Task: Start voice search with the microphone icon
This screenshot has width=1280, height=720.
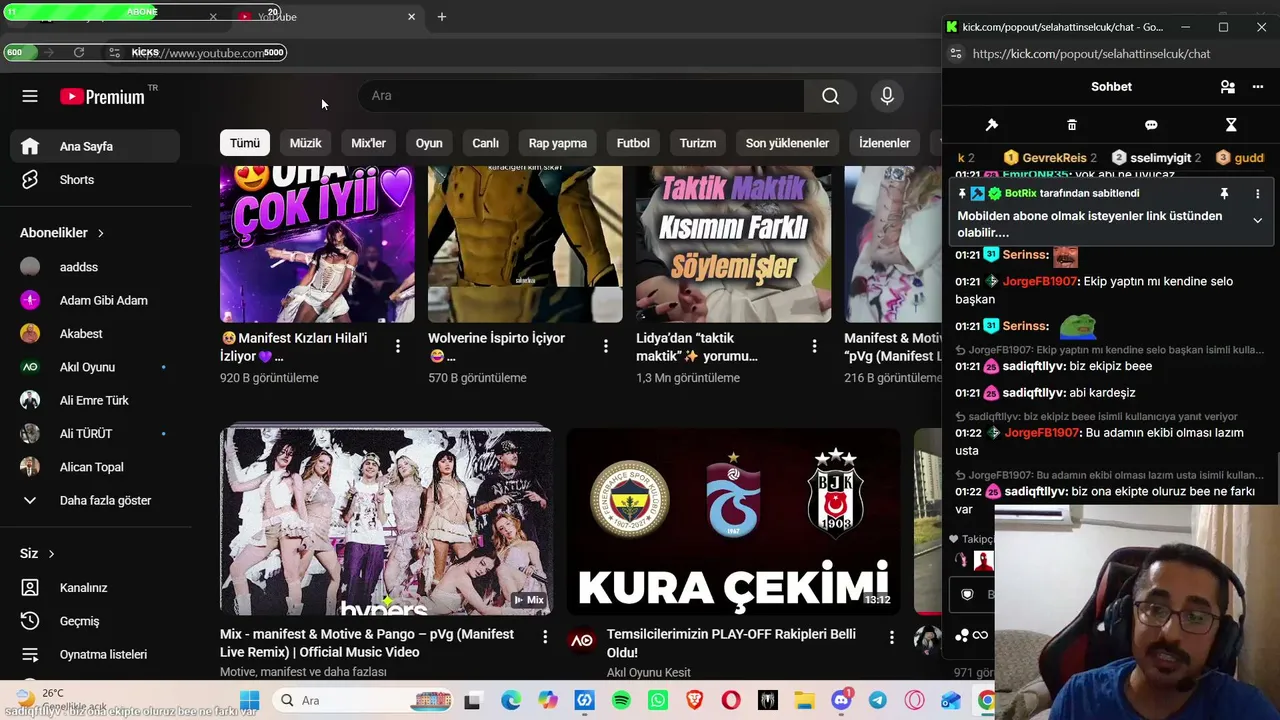Action: 887,96
